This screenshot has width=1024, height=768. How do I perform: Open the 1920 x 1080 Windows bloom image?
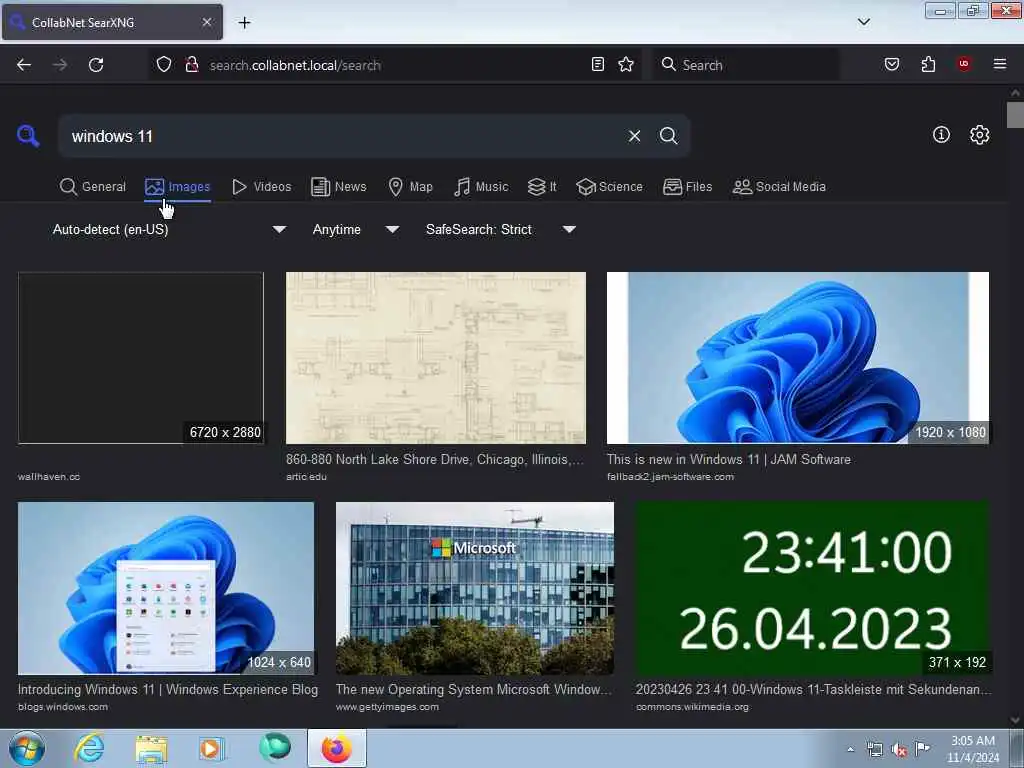pyautogui.click(x=797, y=358)
